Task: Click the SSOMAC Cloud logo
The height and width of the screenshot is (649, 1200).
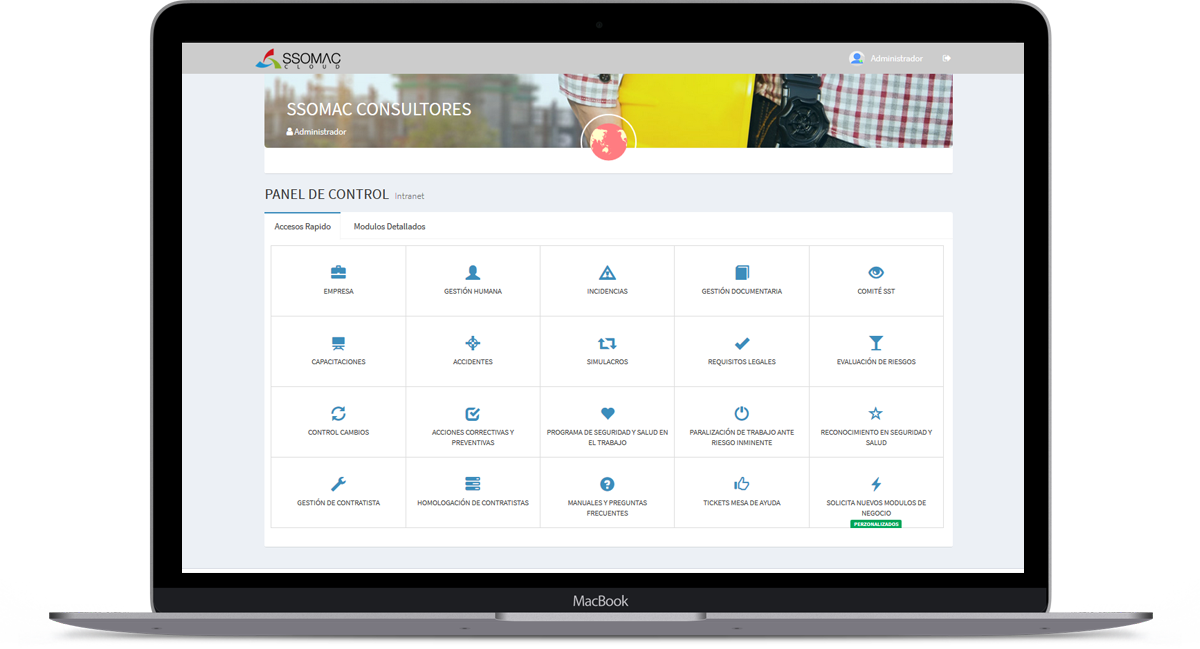Action: pos(298,59)
